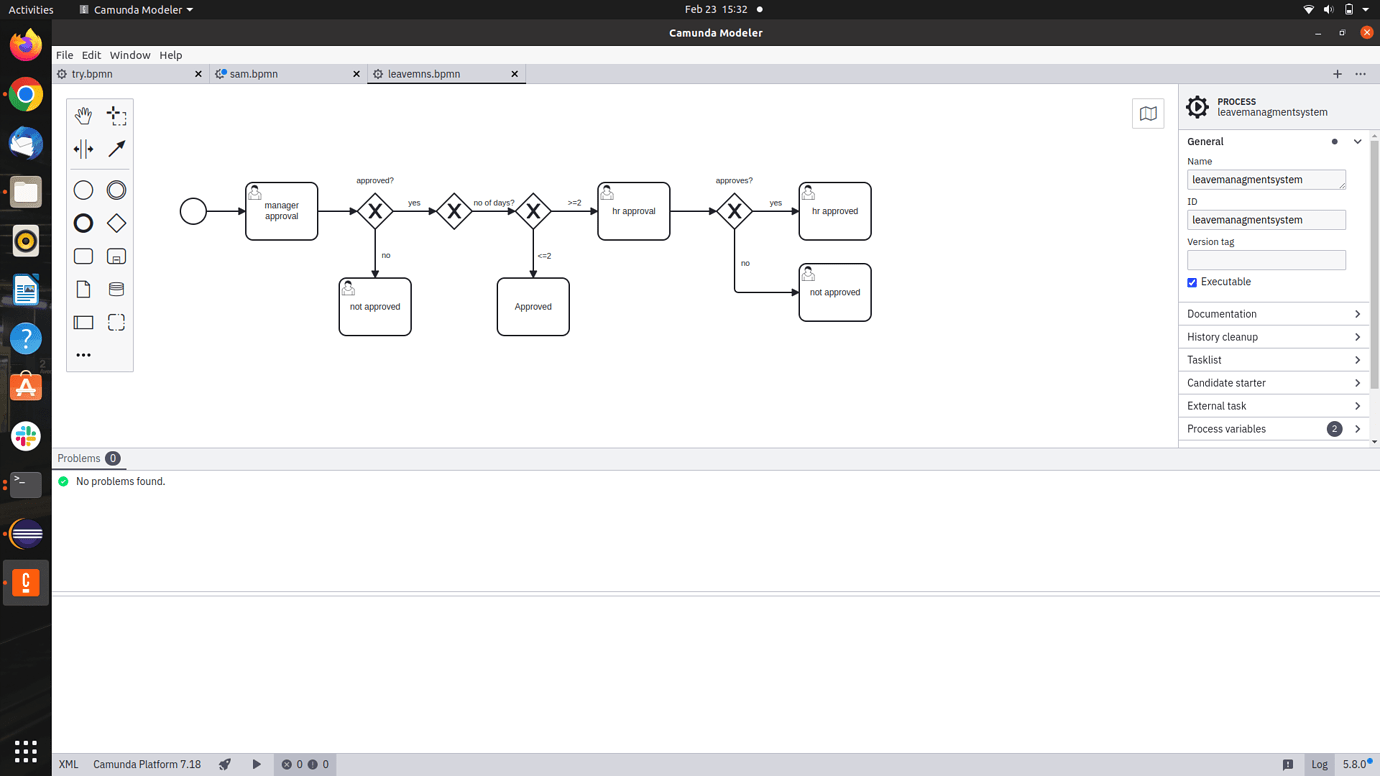Create a pool/participant from palette
The height and width of the screenshot is (776, 1380).
point(83,322)
